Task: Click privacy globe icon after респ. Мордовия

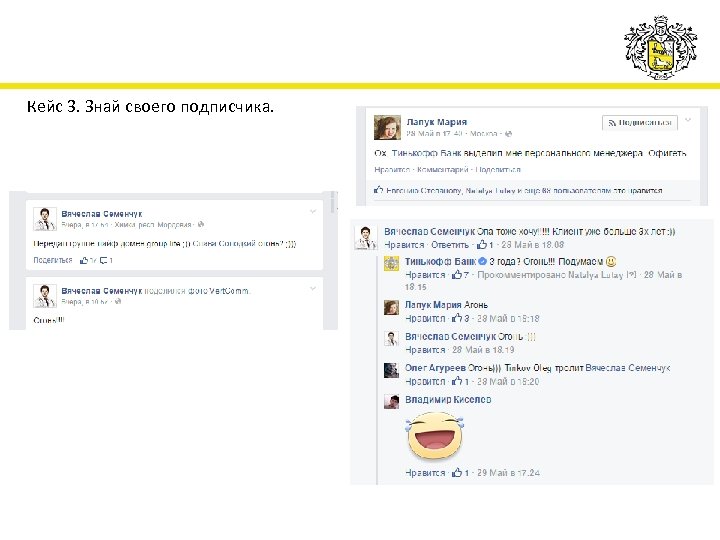Action: [x=201, y=225]
